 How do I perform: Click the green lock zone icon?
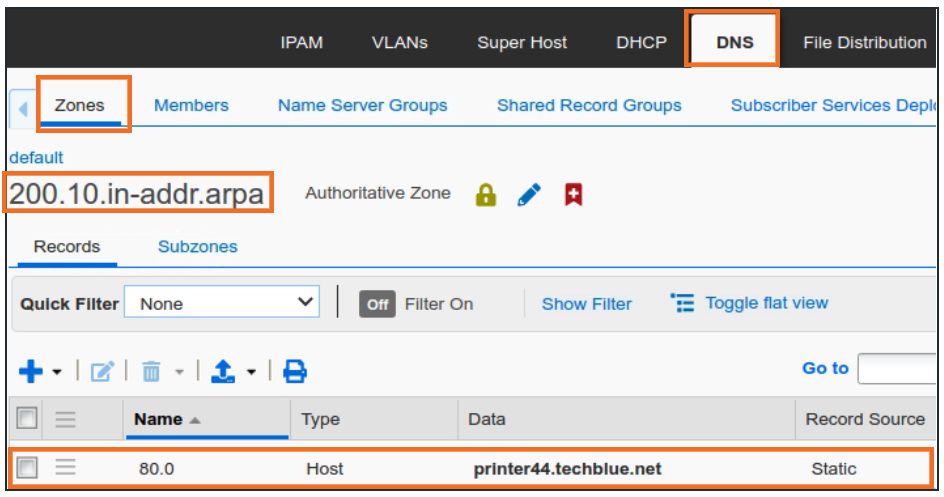486,195
